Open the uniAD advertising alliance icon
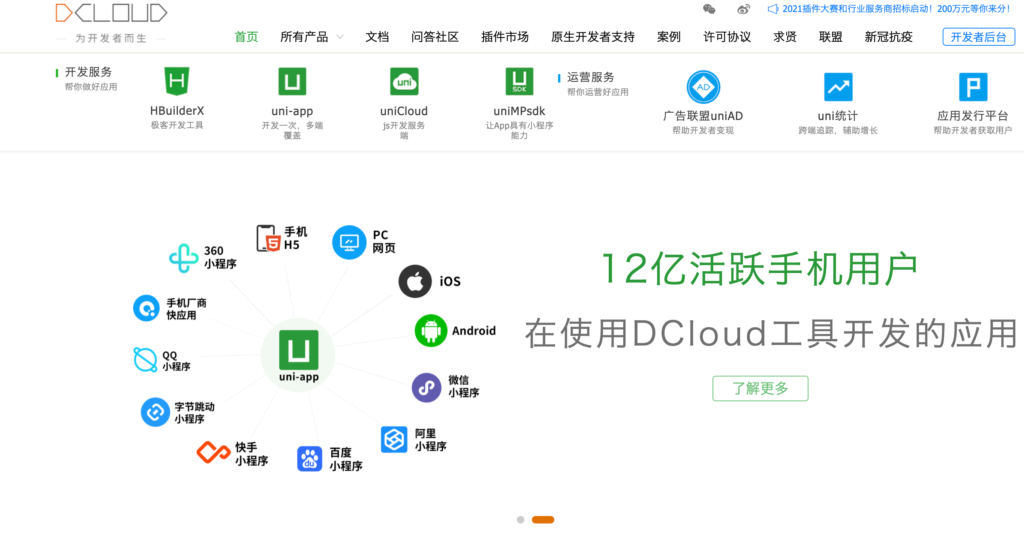 coord(703,87)
